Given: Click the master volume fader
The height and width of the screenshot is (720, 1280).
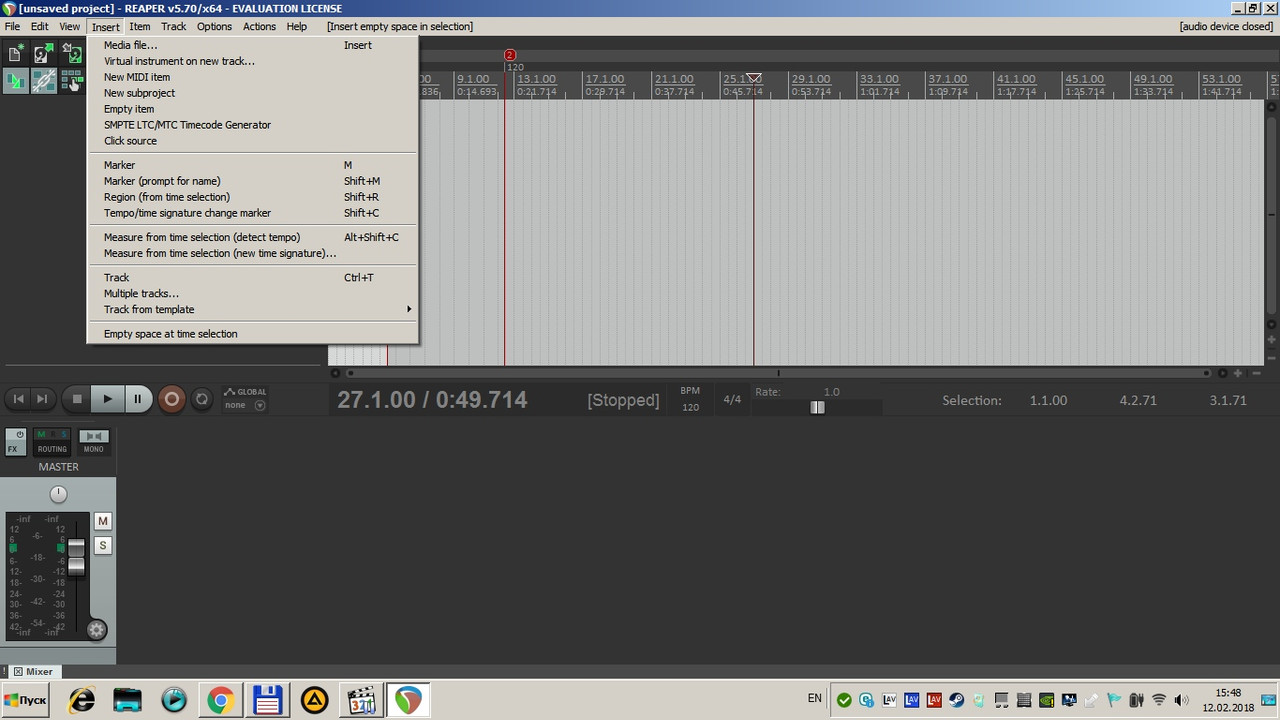Looking at the screenshot, I should (x=76, y=556).
